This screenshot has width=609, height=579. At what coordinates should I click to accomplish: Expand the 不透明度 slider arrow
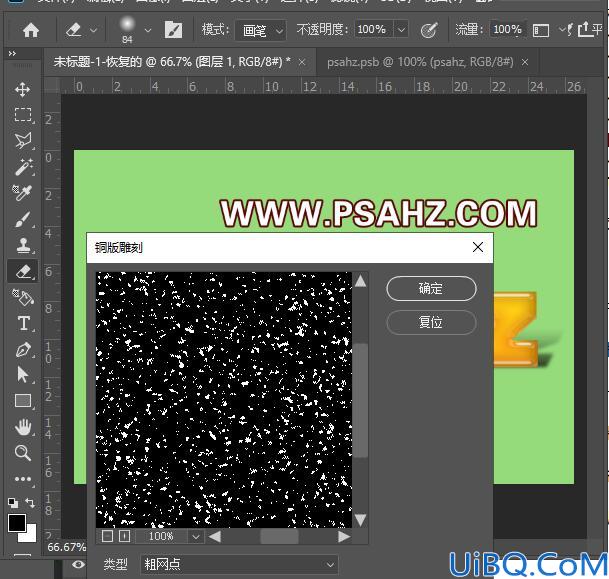(402, 29)
